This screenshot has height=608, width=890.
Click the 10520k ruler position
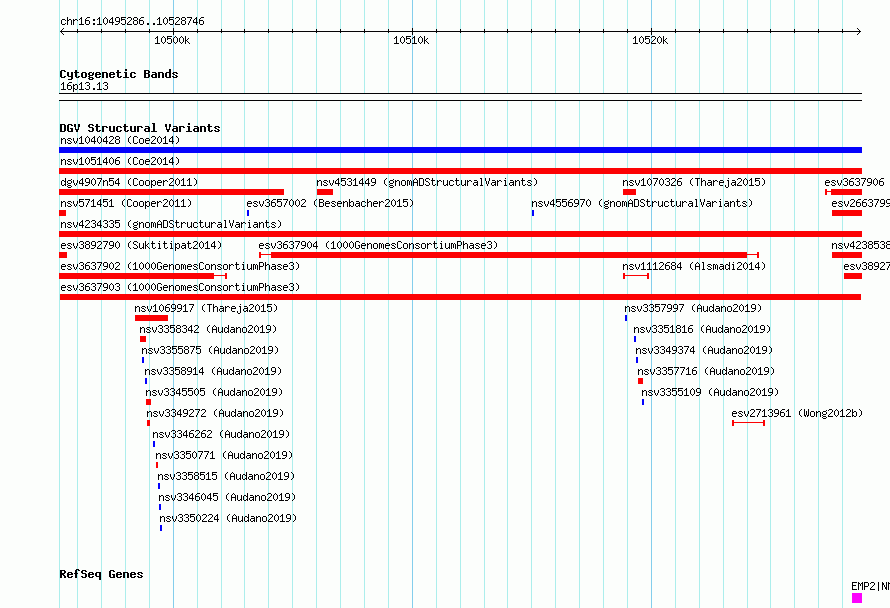click(x=650, y=40)
